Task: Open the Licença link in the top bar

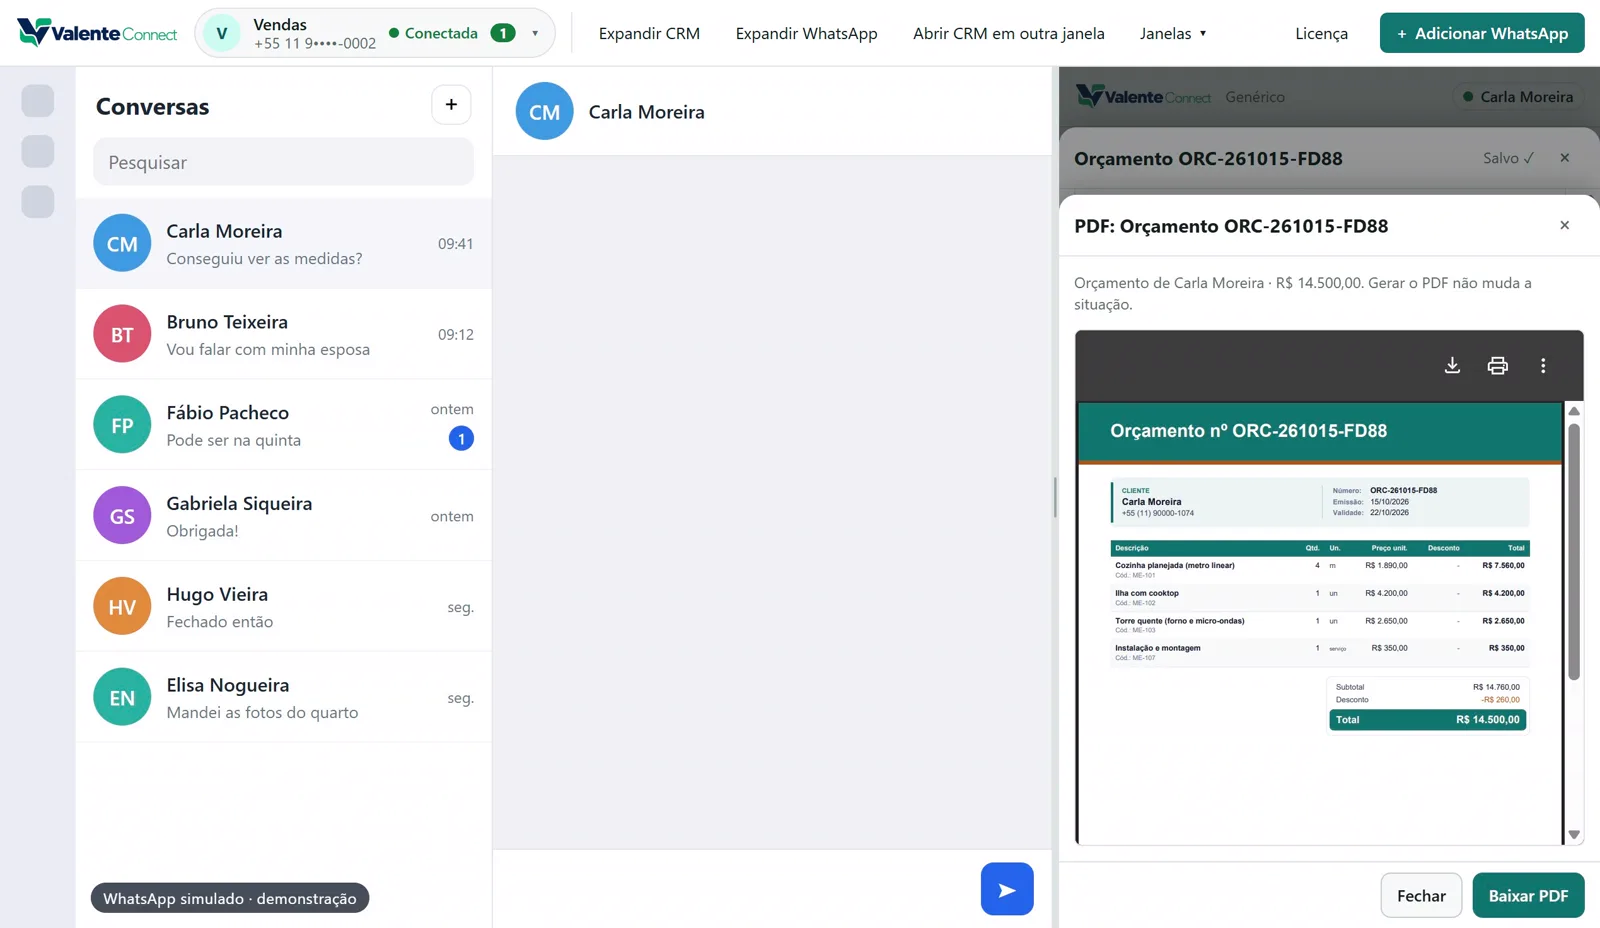Action: (1321, 33)
